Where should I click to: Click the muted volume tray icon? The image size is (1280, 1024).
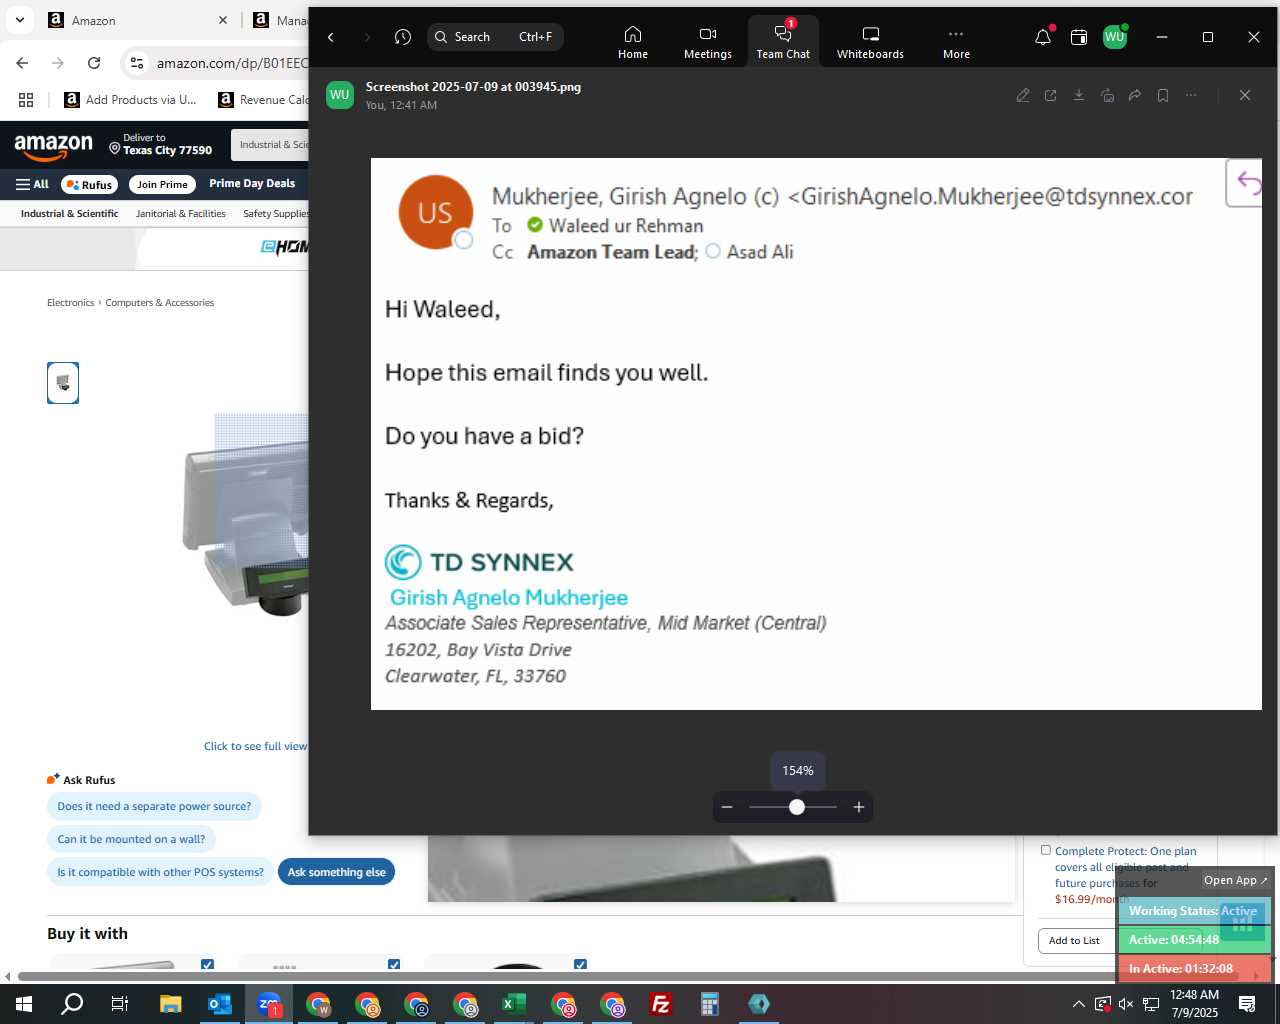tap(1126, 1004)
